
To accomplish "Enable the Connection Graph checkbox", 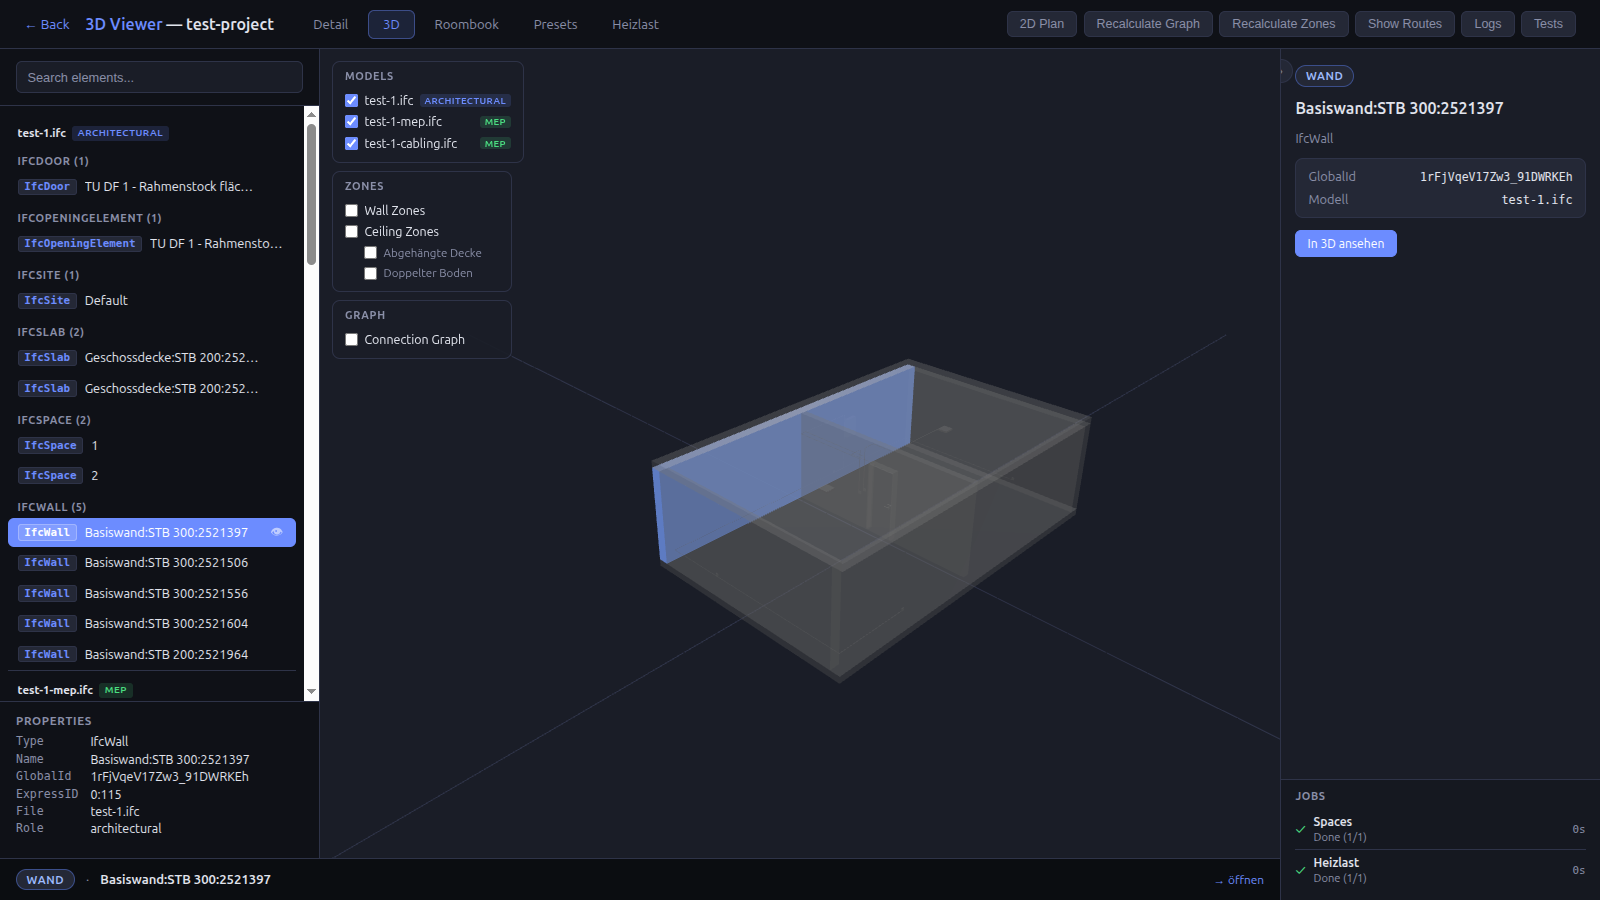I will click(351, 339).
